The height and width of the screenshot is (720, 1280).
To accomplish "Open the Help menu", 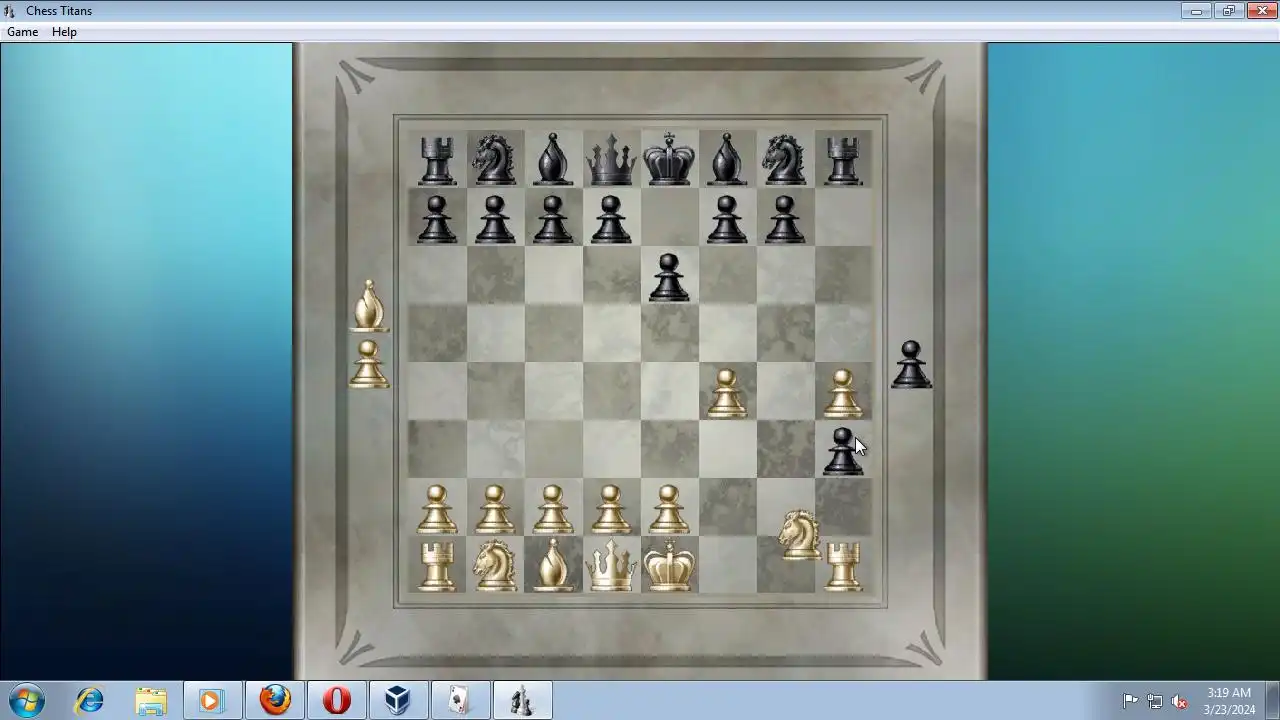I will coord(64,32).
